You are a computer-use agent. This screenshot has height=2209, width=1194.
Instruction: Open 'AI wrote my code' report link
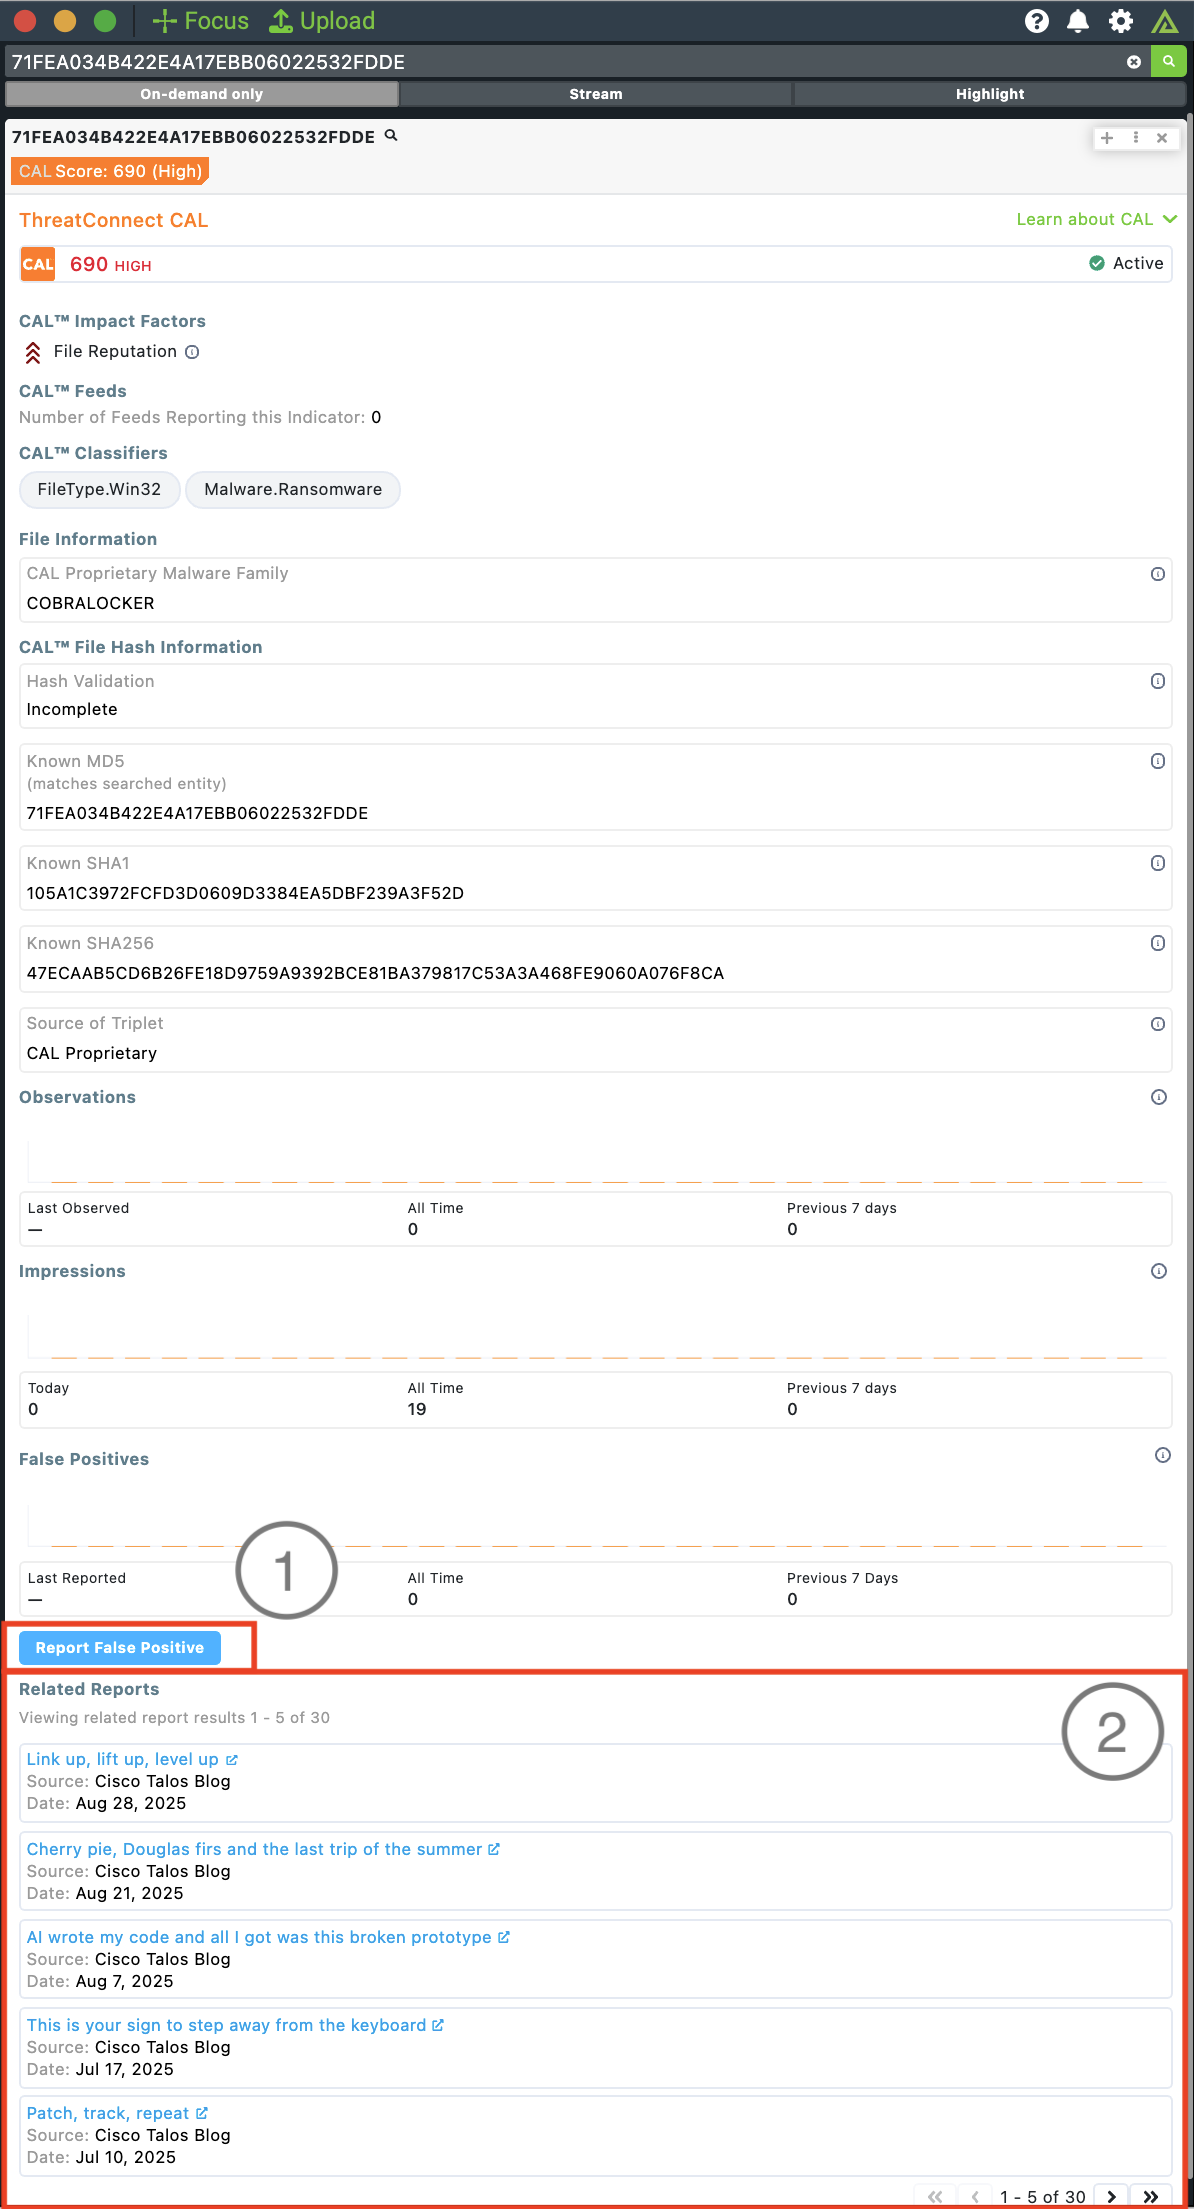(x=268, y=1937)
